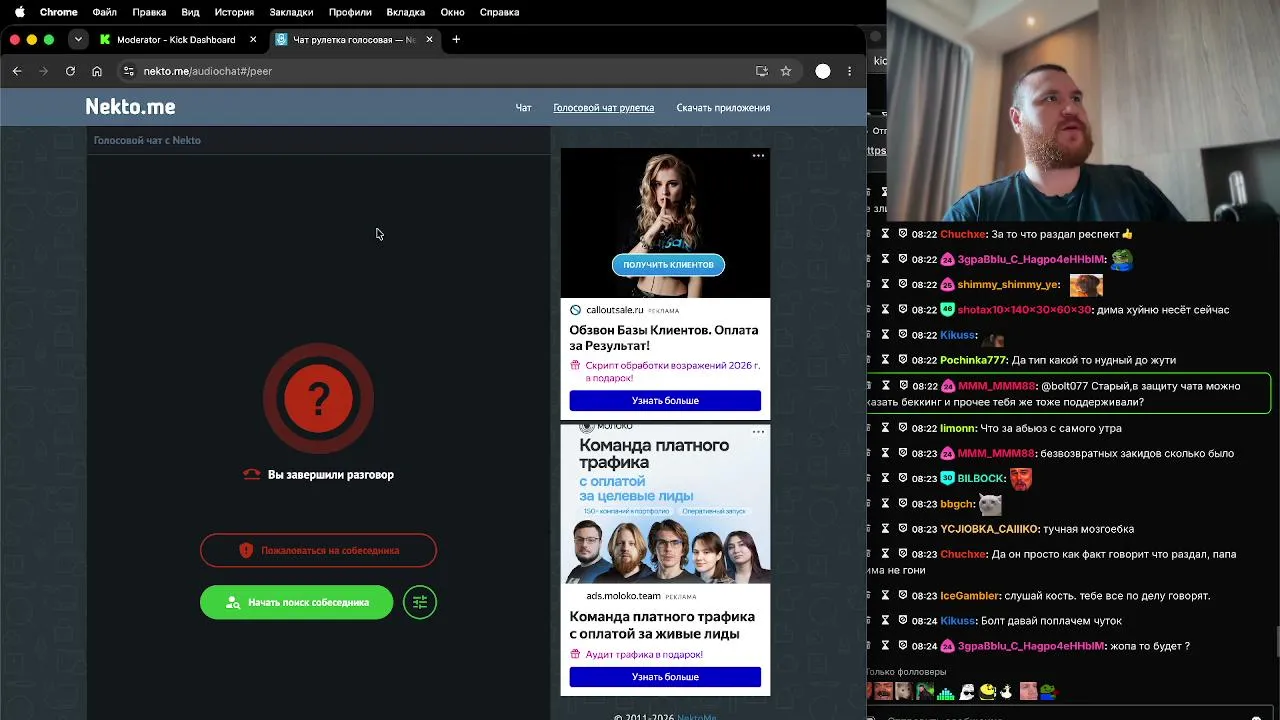Viewport: 1280px width, 720px height.
Task: Click Узнать больше under Moloko ad
Action: pos(665,677)
